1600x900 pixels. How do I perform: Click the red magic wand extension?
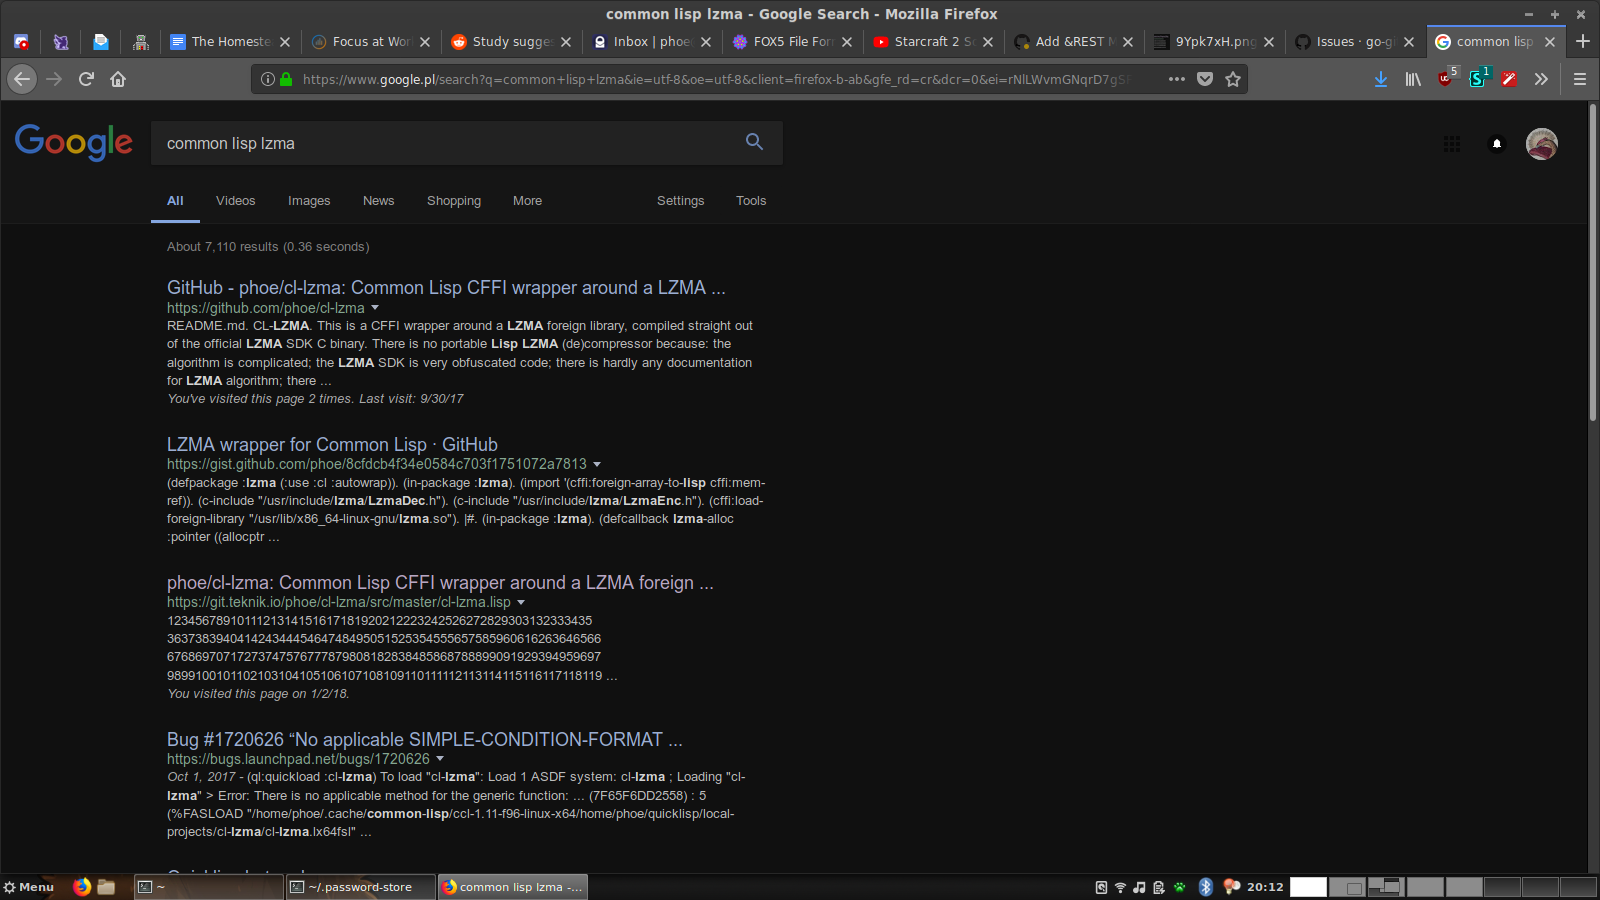[x=1509, y=79]
